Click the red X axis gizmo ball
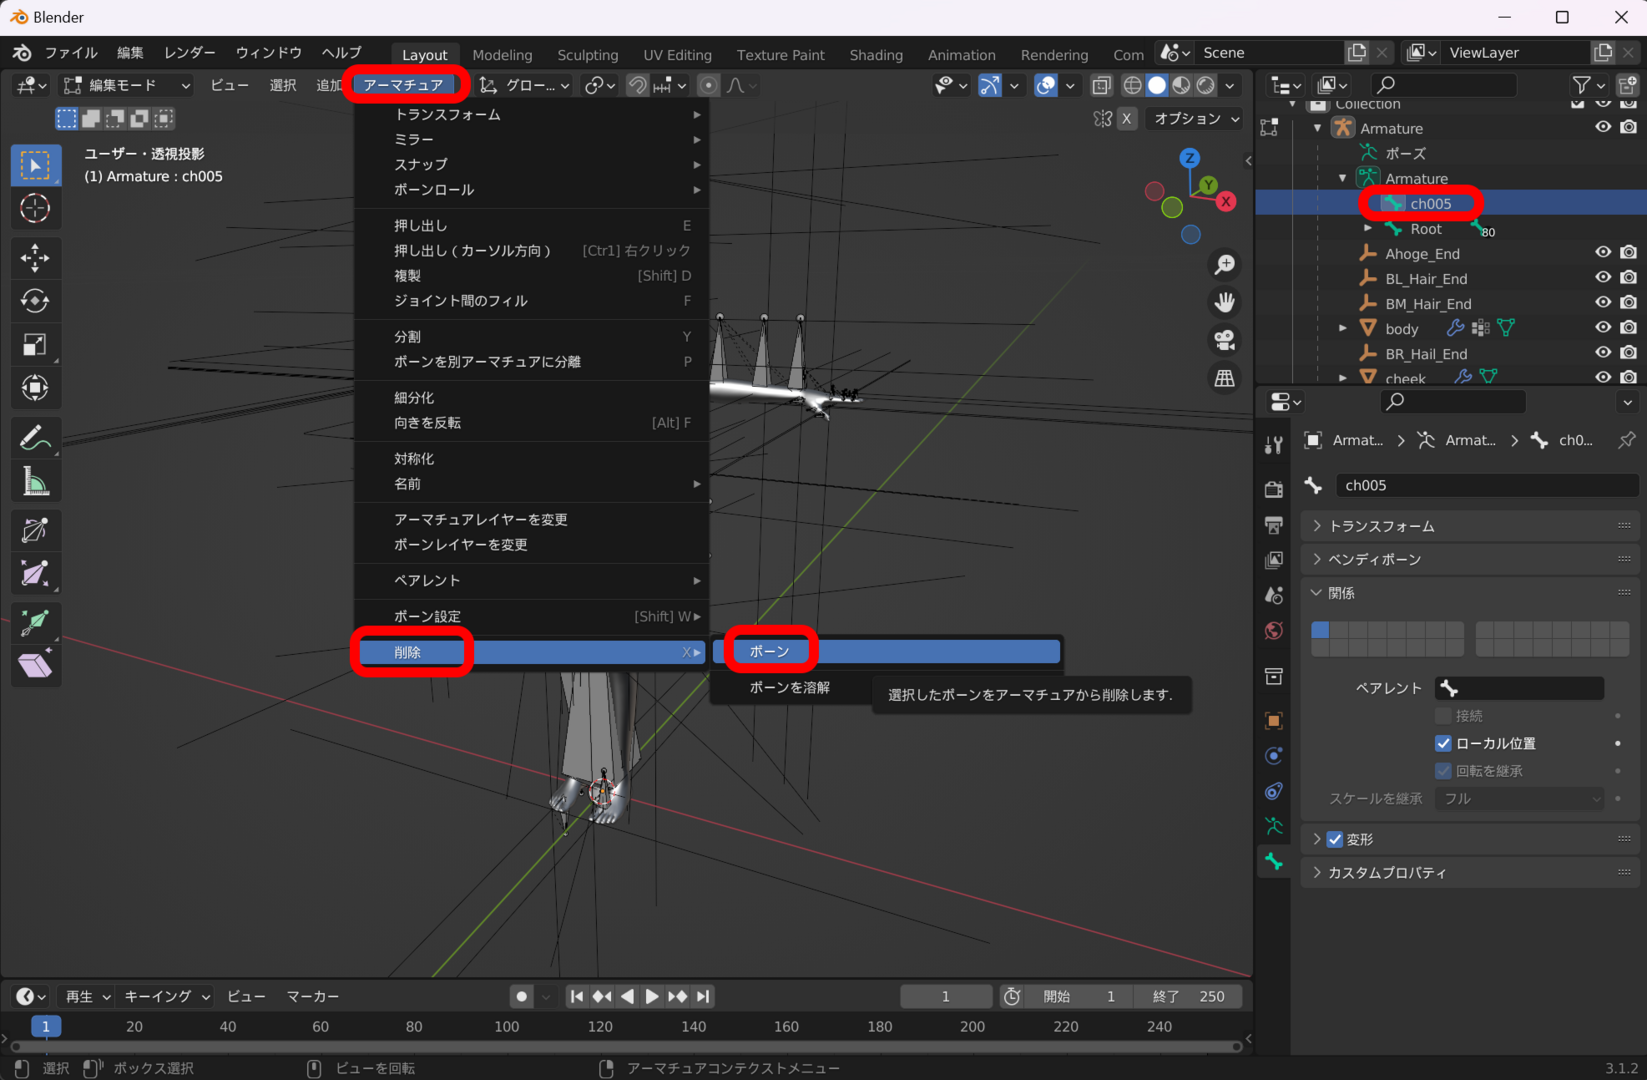The height and width of the screenshot is (1080, 1647). (x=1226, y=201)
